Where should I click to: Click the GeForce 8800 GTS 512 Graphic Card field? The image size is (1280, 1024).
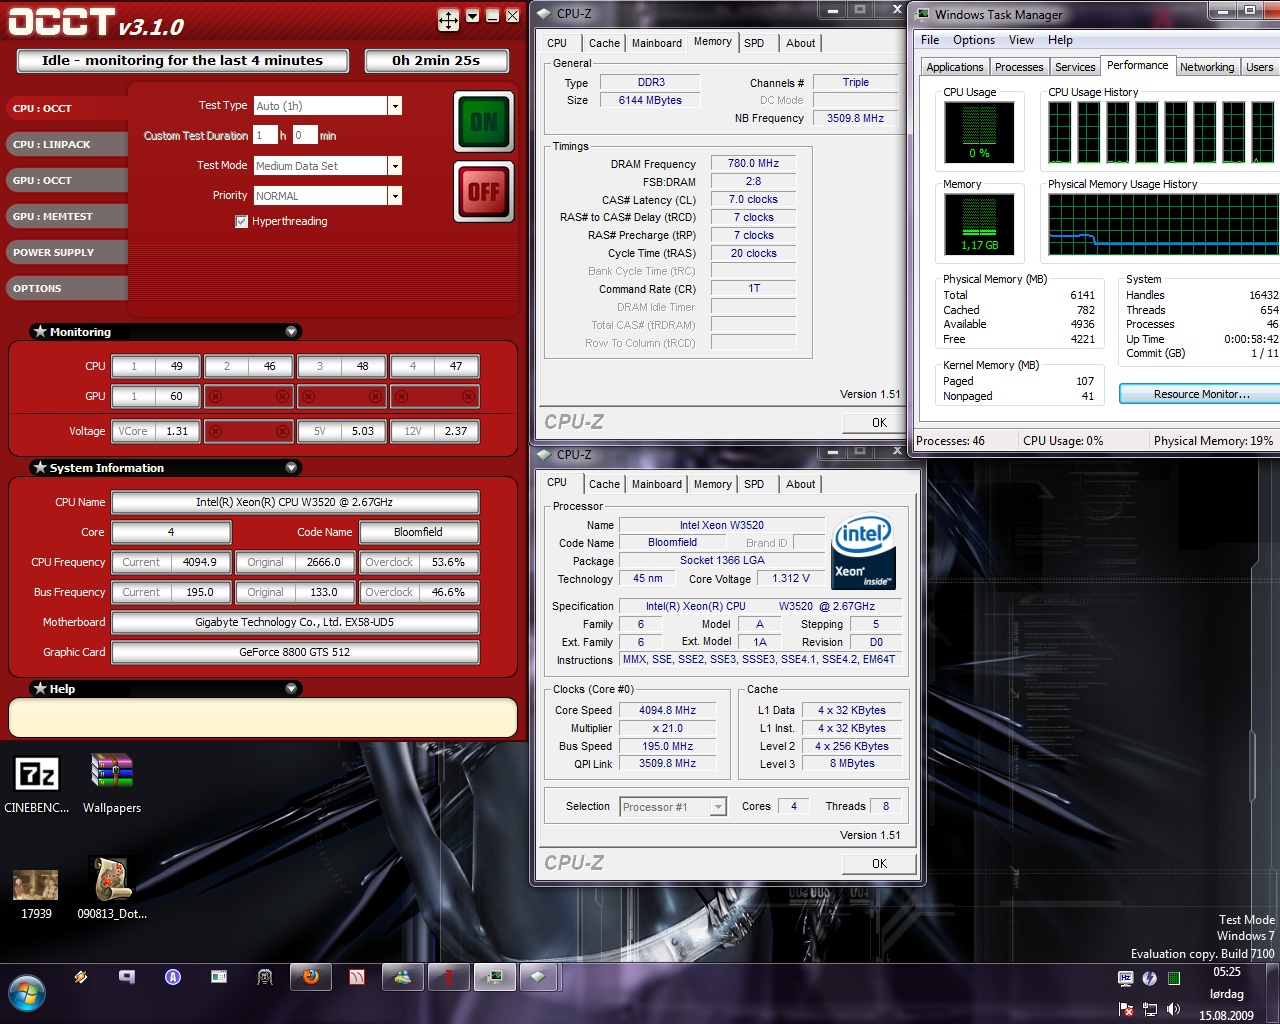[295, 652]
